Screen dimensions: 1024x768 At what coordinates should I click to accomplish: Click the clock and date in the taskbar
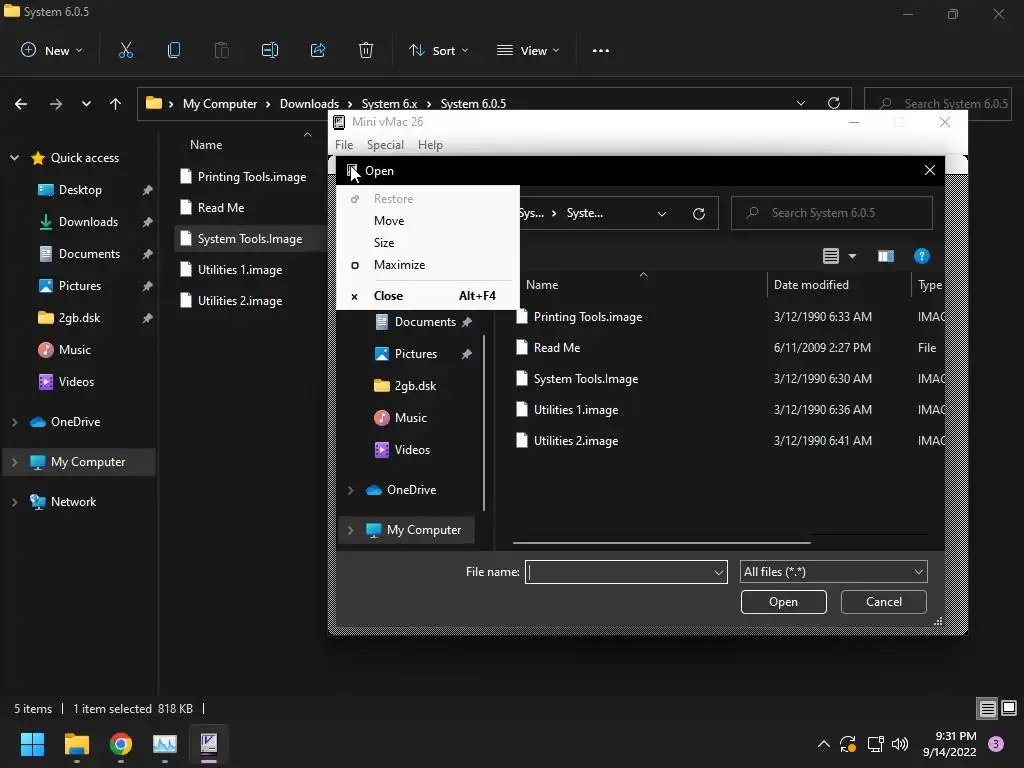tap(950, 744)
